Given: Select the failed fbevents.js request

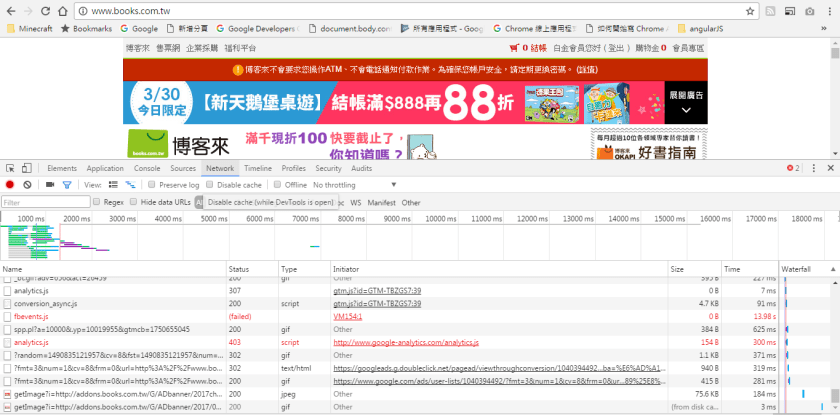Looking at the screenshot, I should point(32,316).
